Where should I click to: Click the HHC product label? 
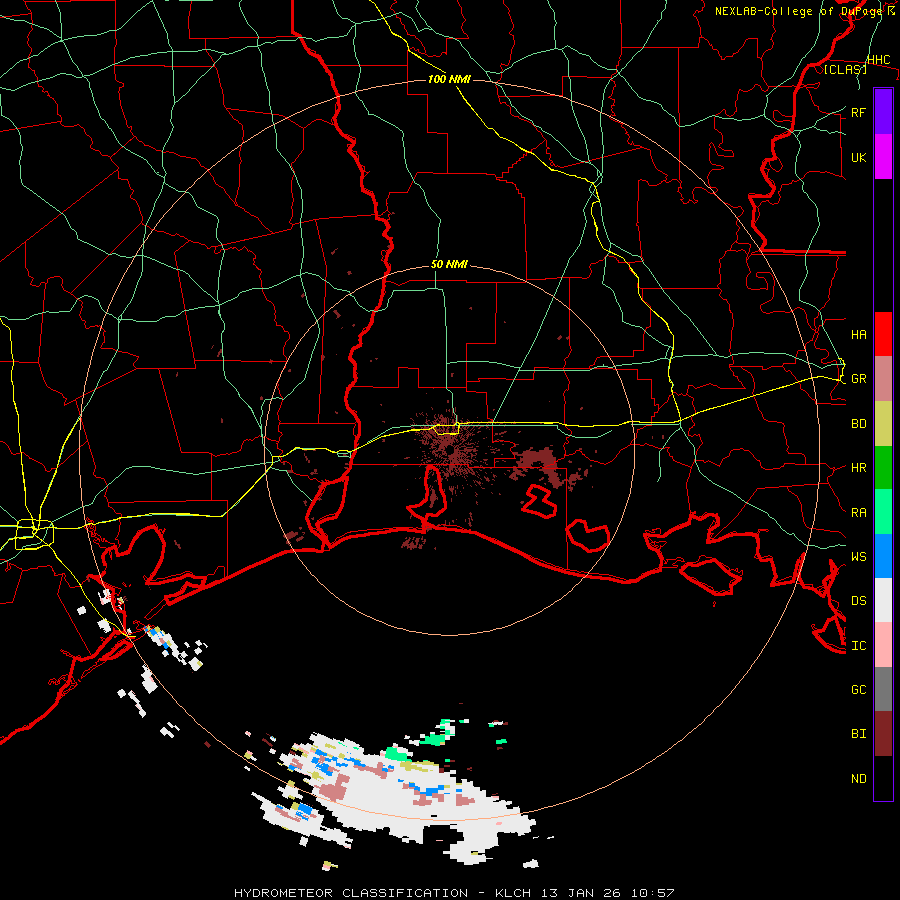[879, 60]
